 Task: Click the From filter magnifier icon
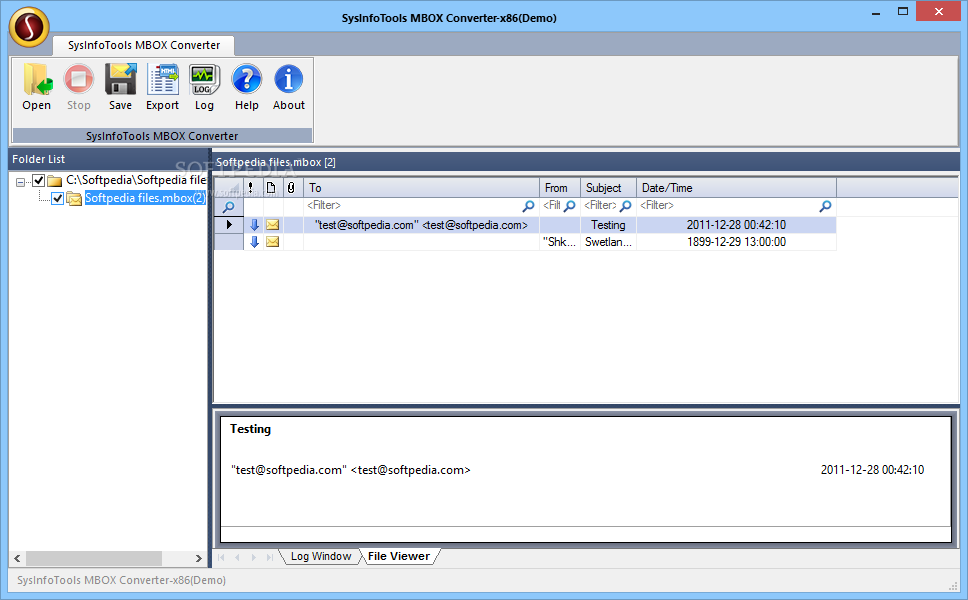(x=570, y=206)
